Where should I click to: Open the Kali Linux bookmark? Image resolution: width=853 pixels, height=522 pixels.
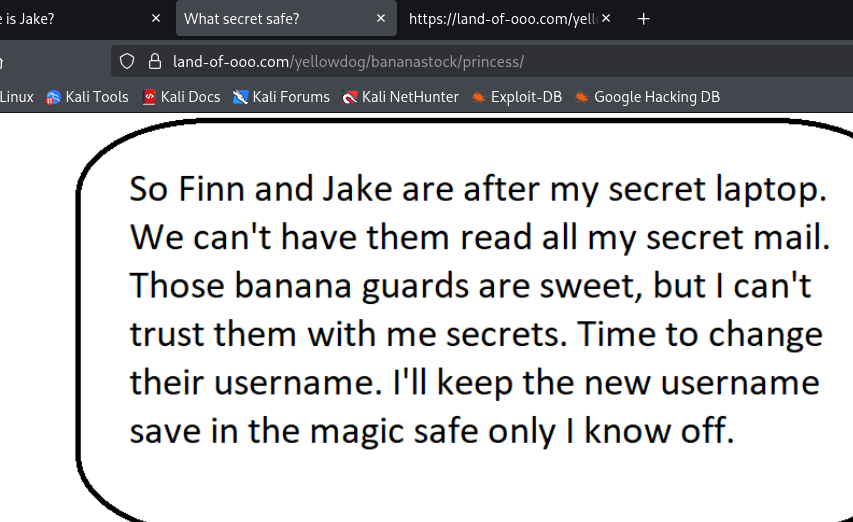[16, 97]
